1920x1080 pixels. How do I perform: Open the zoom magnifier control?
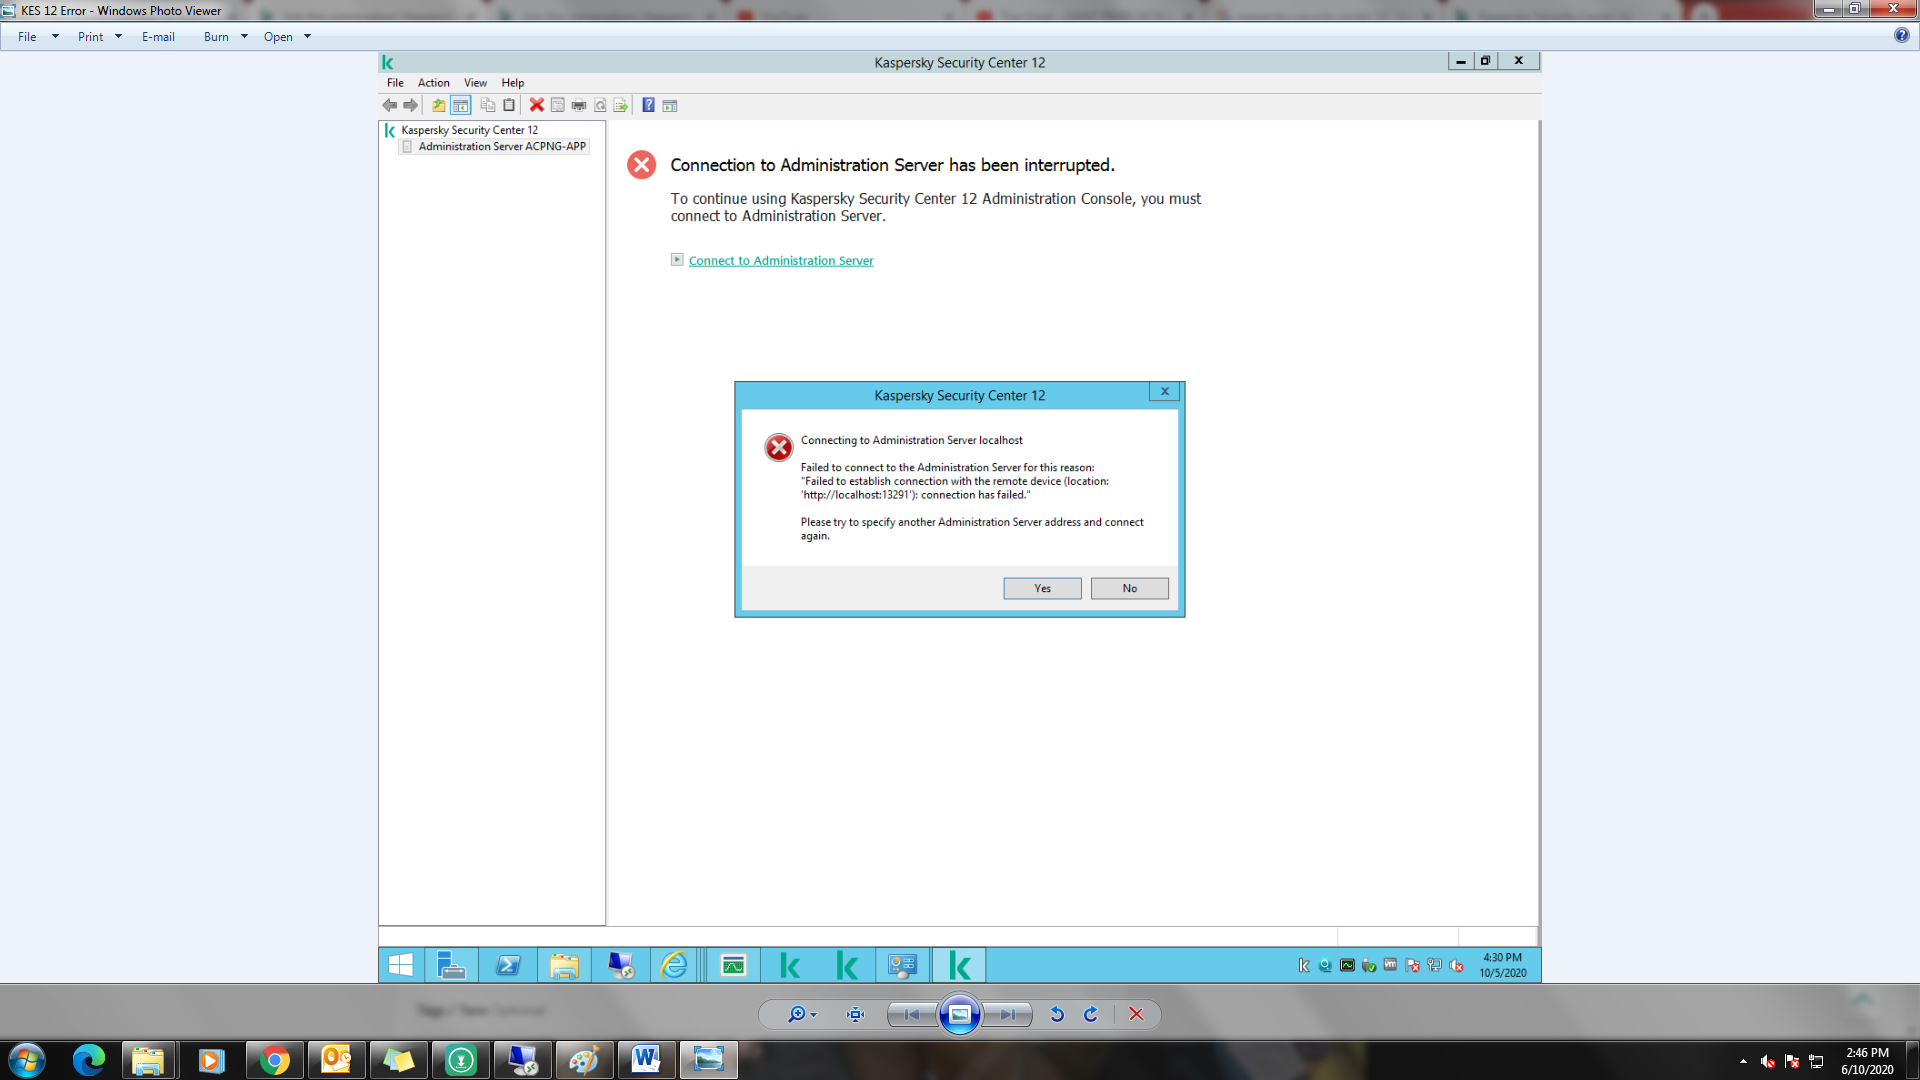click(799, 1014)
